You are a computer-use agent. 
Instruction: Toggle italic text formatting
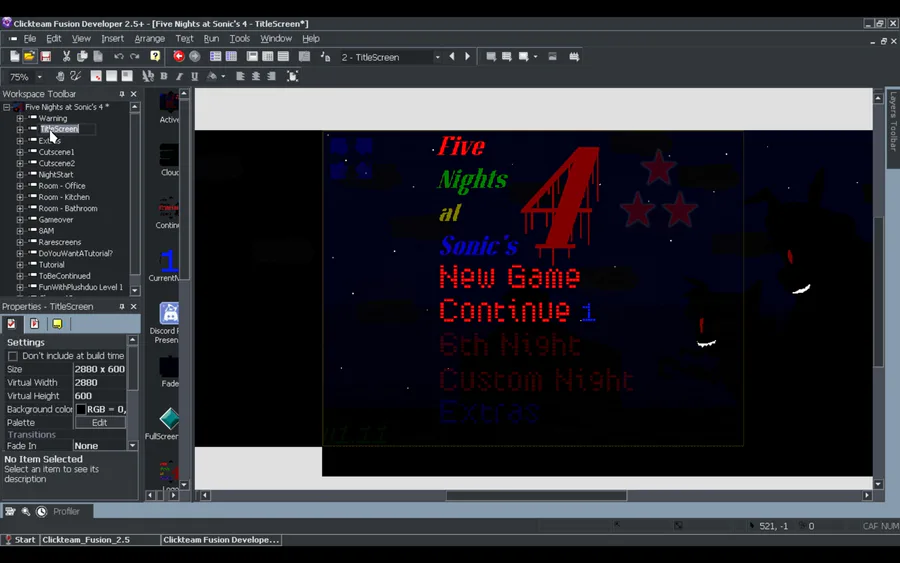179,76
